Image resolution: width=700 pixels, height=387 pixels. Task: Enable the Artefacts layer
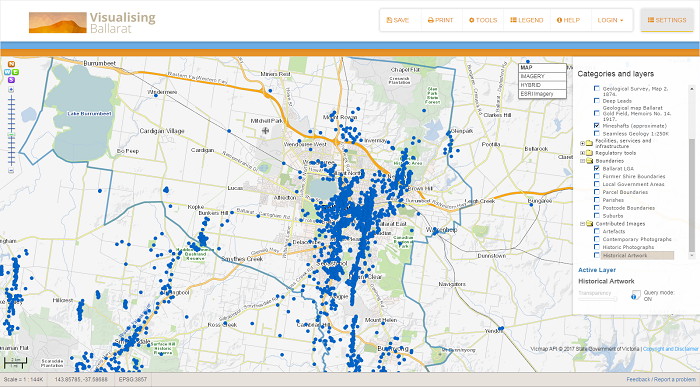597,231
